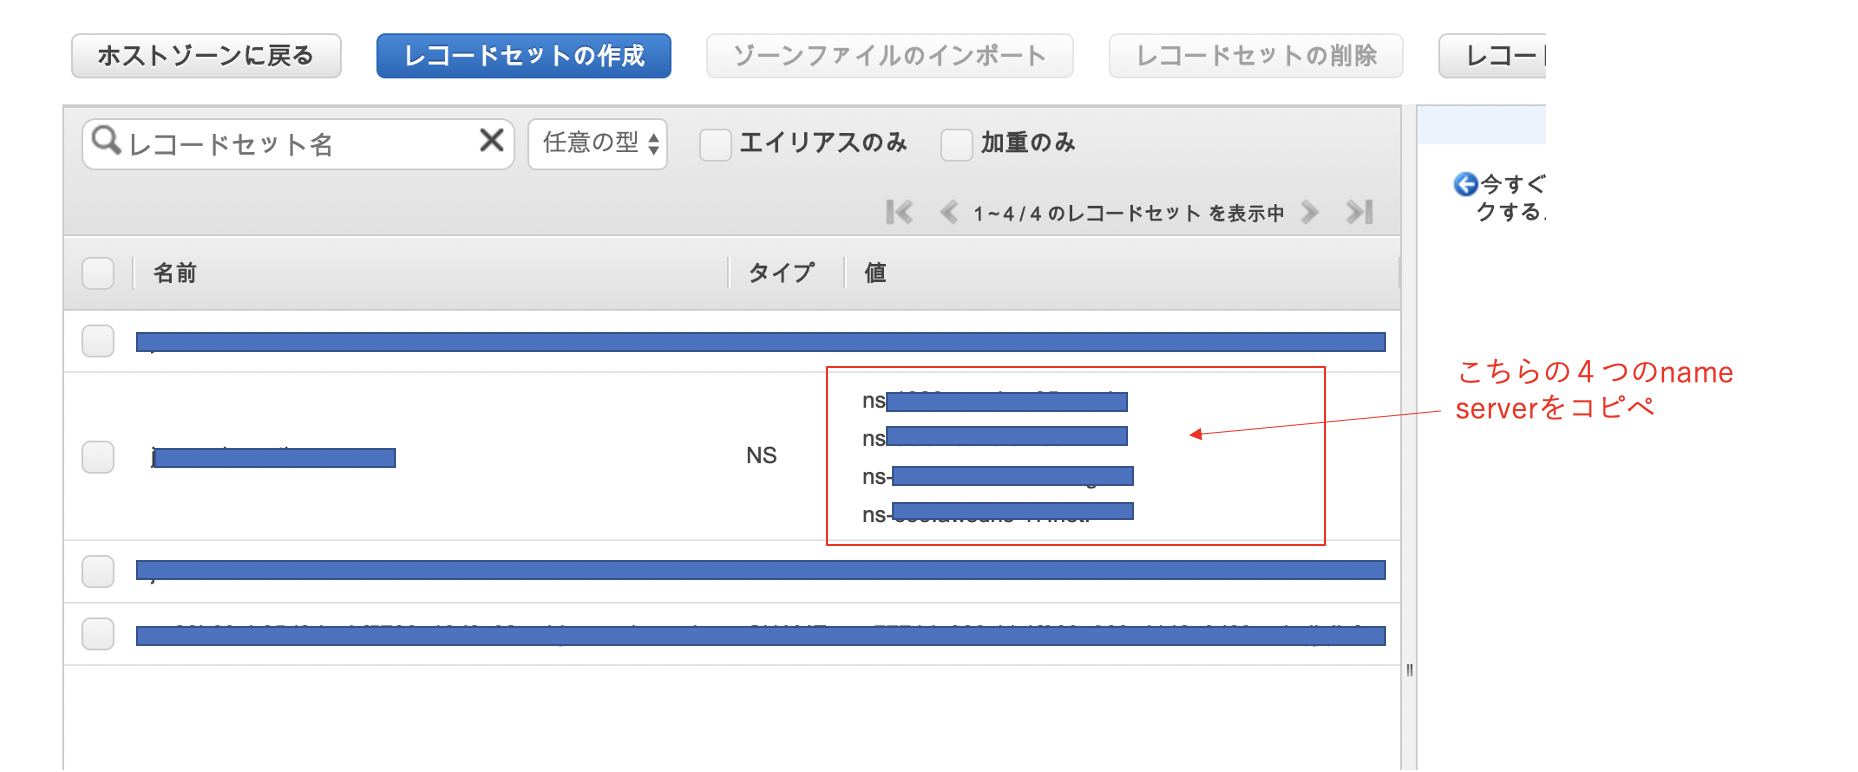Click ホストゾーンに戻る button

point(206,56)
